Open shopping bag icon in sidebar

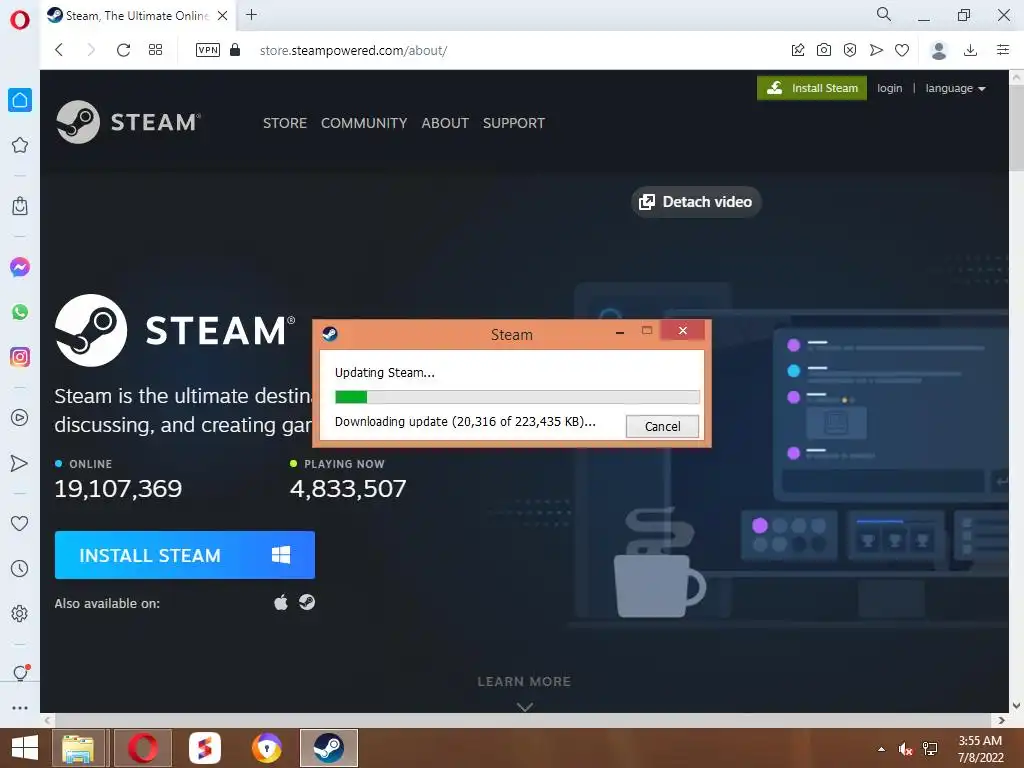point(20,206)
